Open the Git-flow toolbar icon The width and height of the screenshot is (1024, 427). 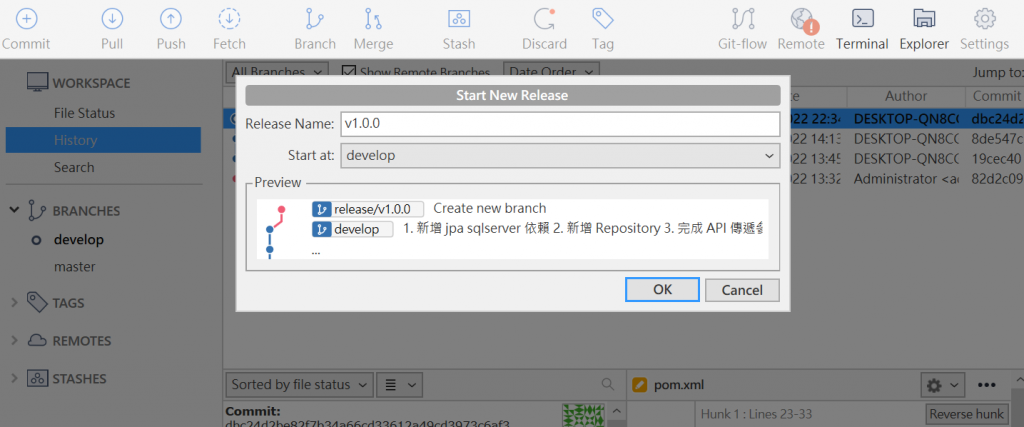coord(743,19)
